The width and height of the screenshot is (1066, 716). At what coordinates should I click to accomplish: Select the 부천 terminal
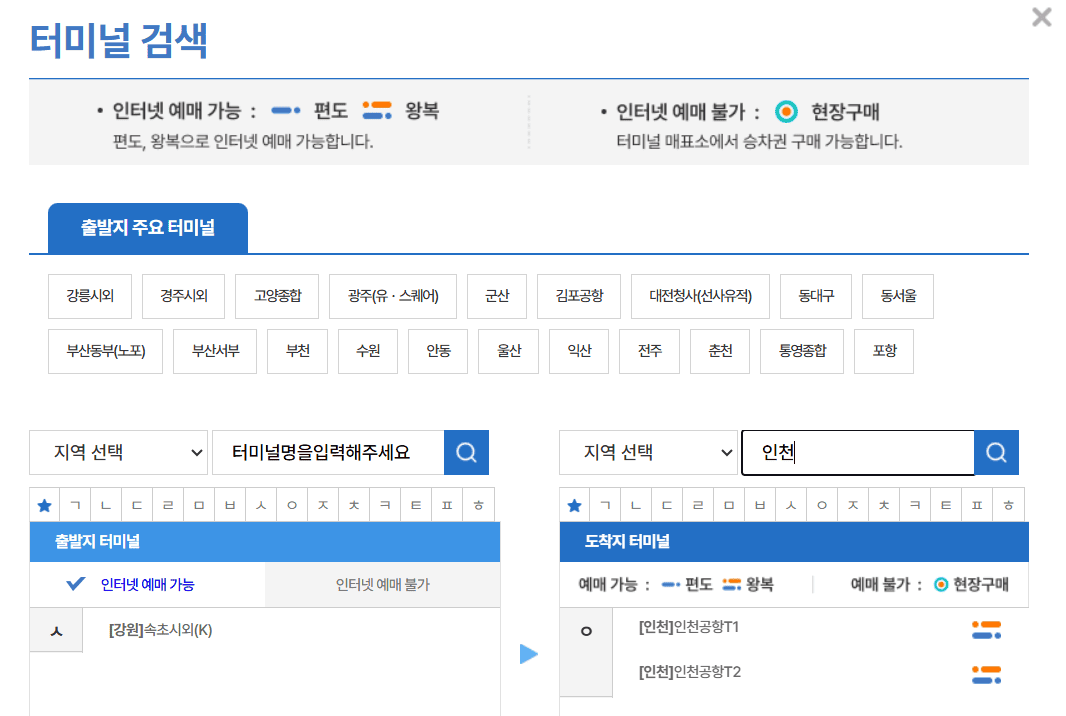coord(298,352)
